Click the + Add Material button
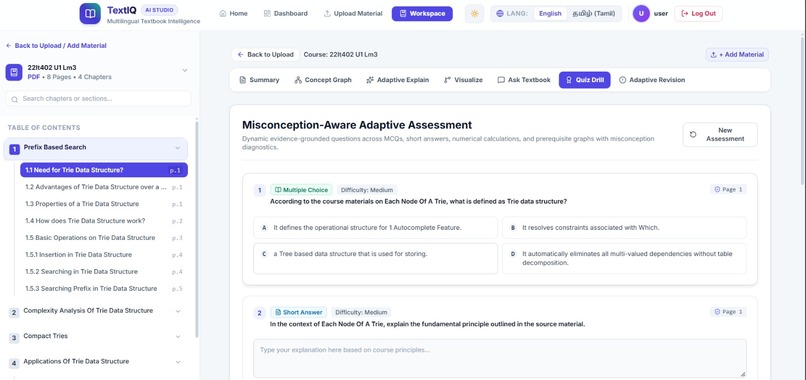 click(x=737, y=55)
